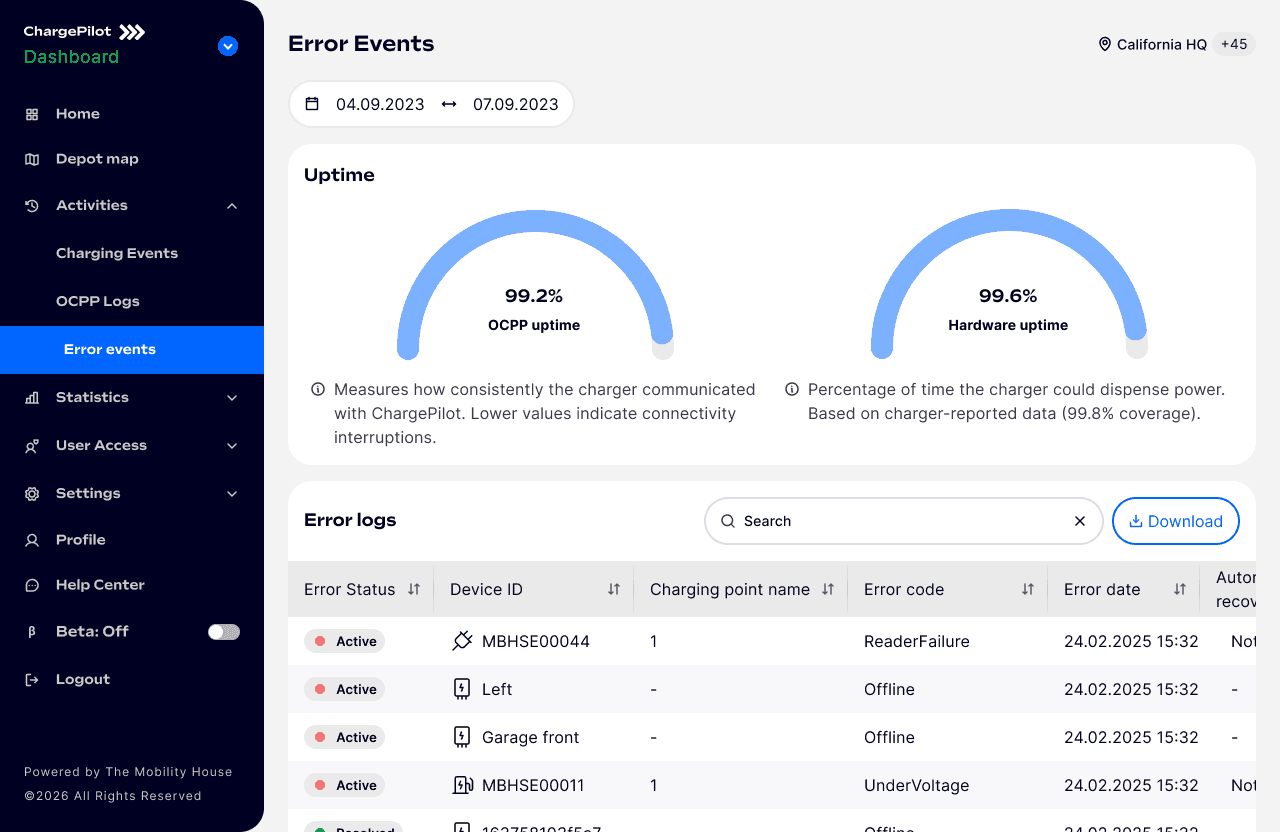Open the California HQ location selector
1280x832 pixels.
pos(1162,44)
